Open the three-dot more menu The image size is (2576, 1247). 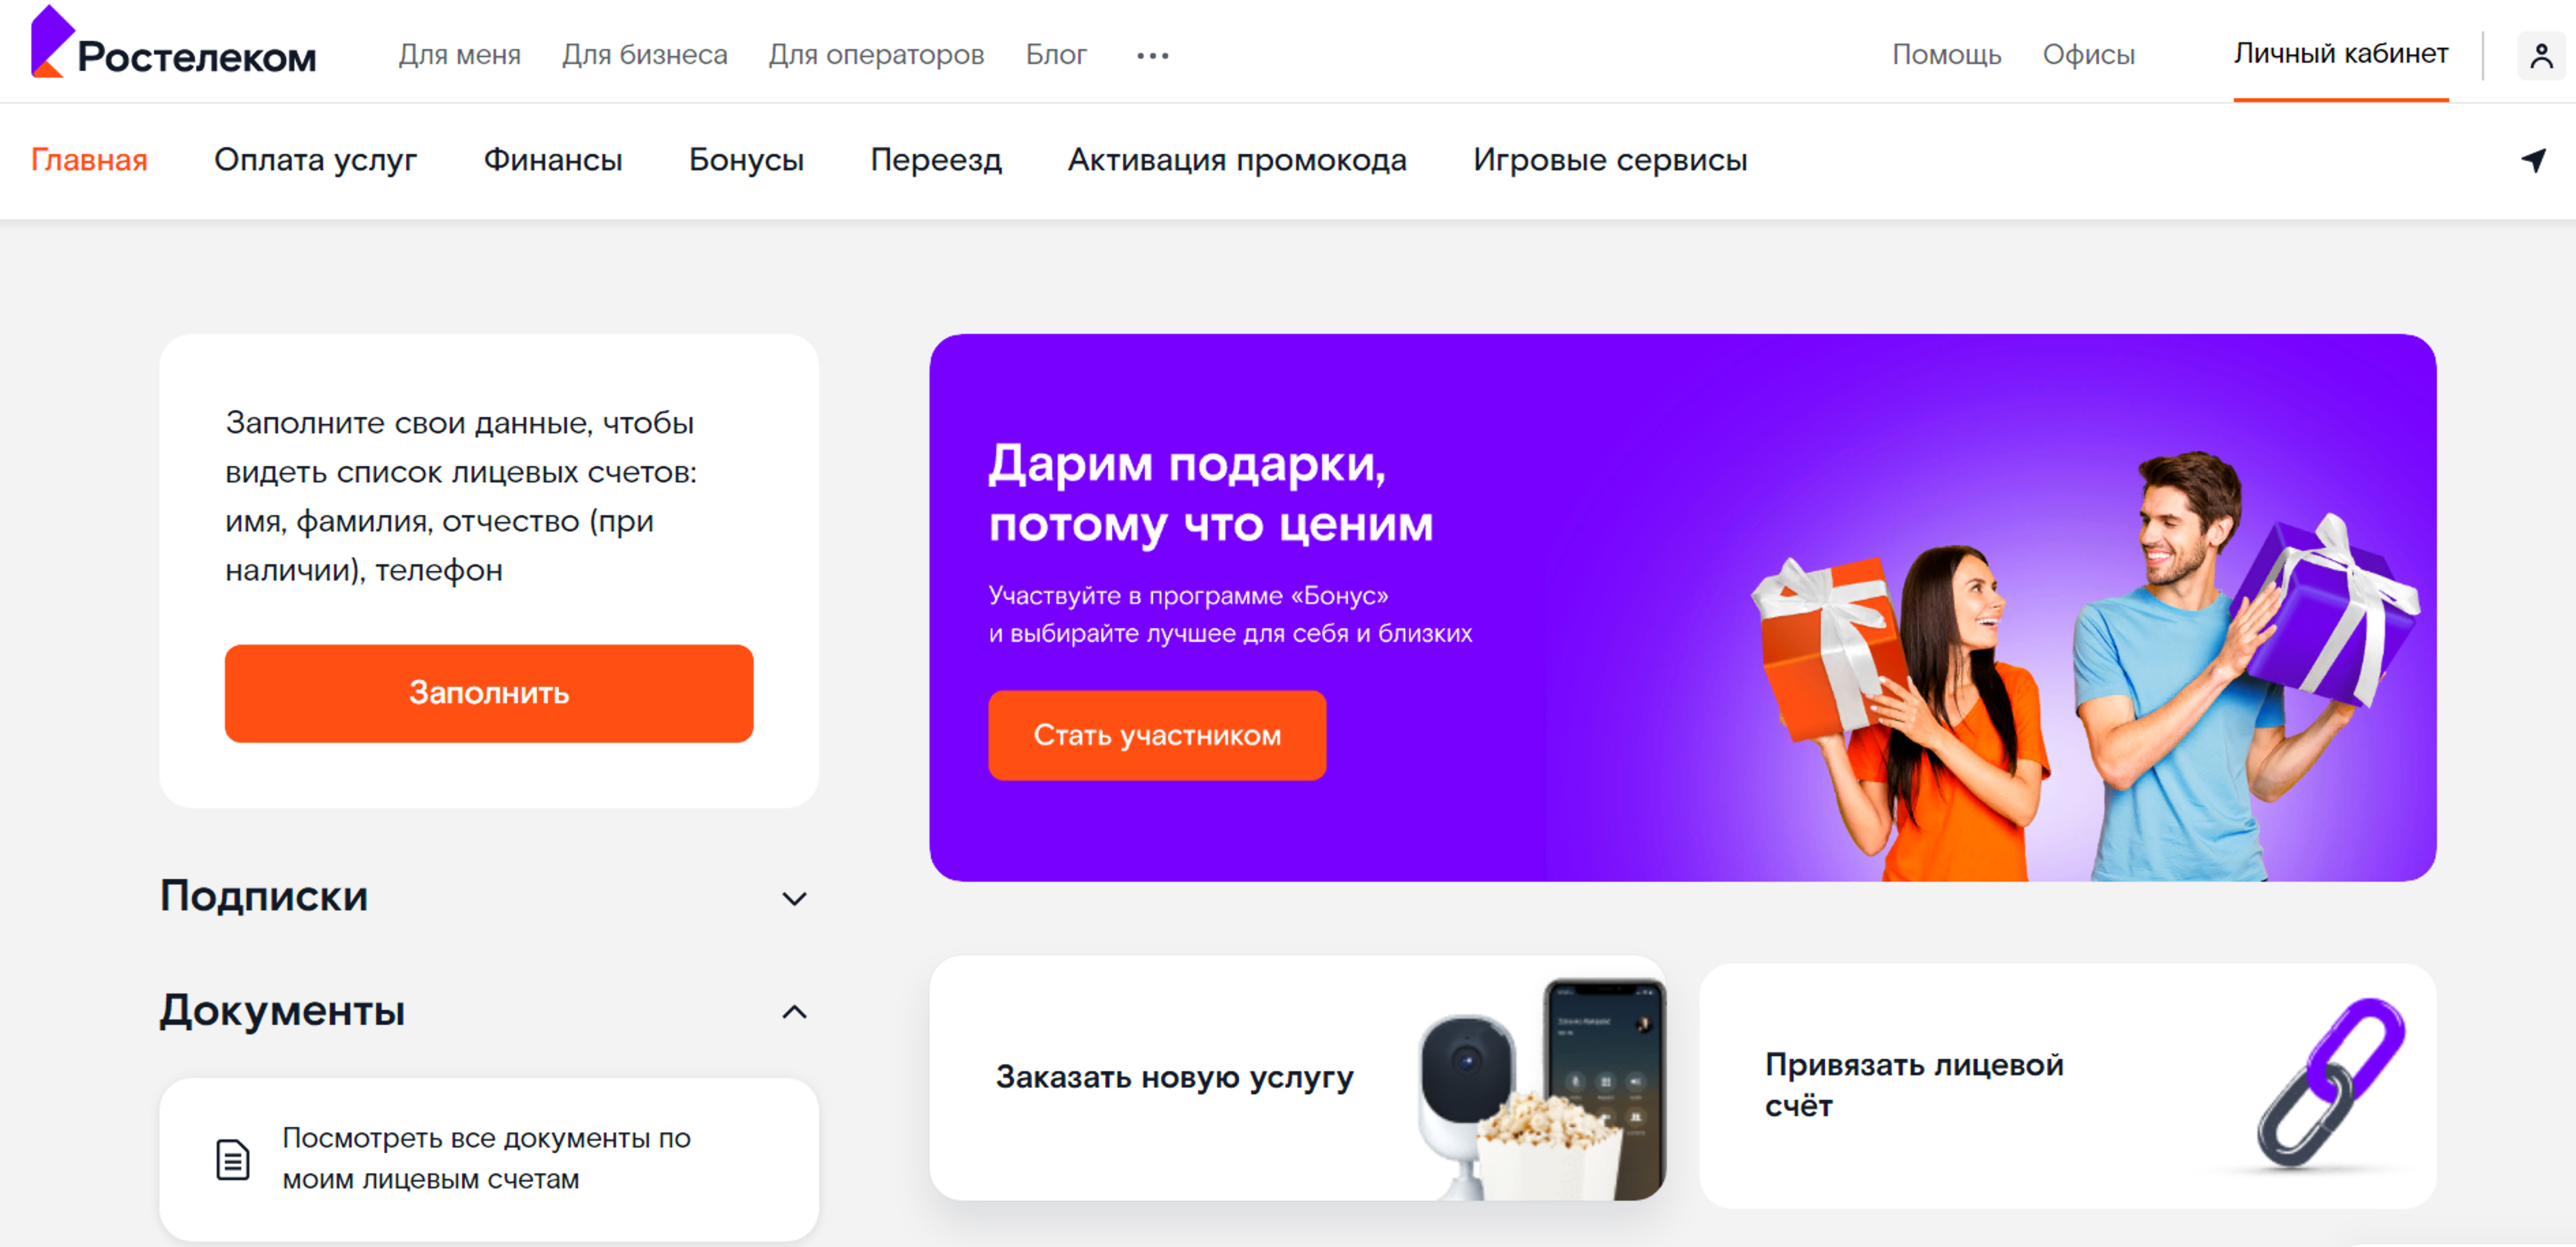[1152, 56]
